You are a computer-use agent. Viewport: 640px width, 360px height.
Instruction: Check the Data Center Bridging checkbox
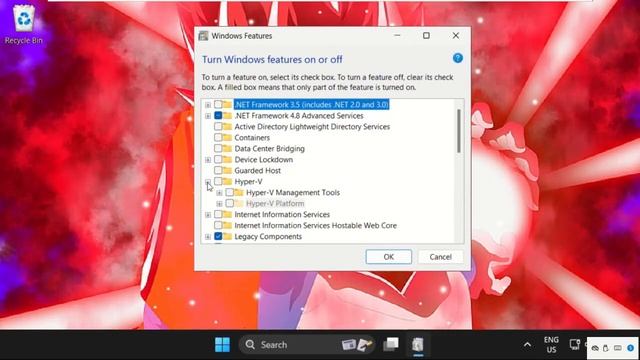pos(218,149)
